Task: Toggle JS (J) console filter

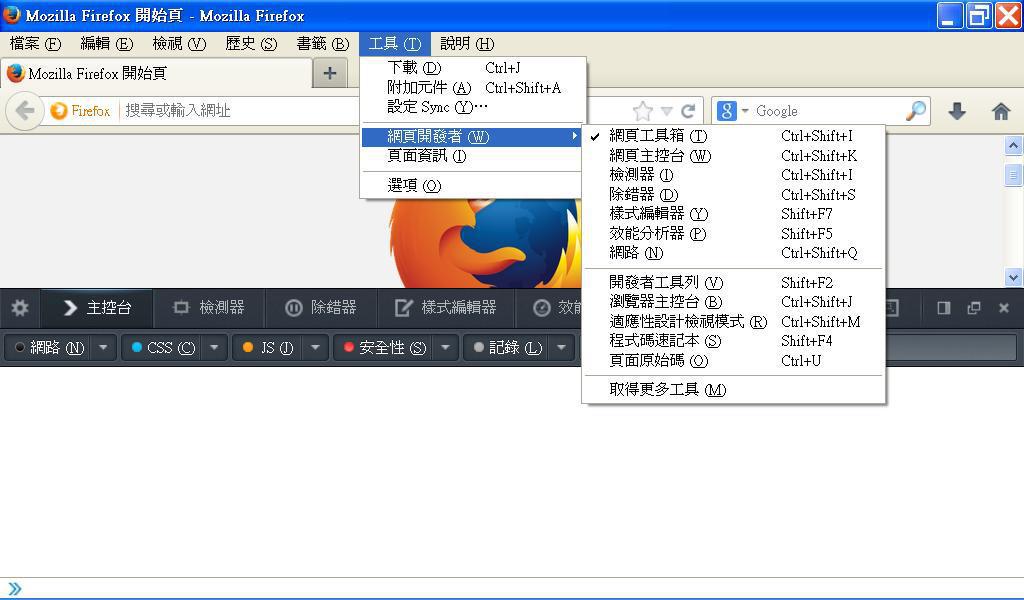Action: pyautogui.click(x=267, y=348)
